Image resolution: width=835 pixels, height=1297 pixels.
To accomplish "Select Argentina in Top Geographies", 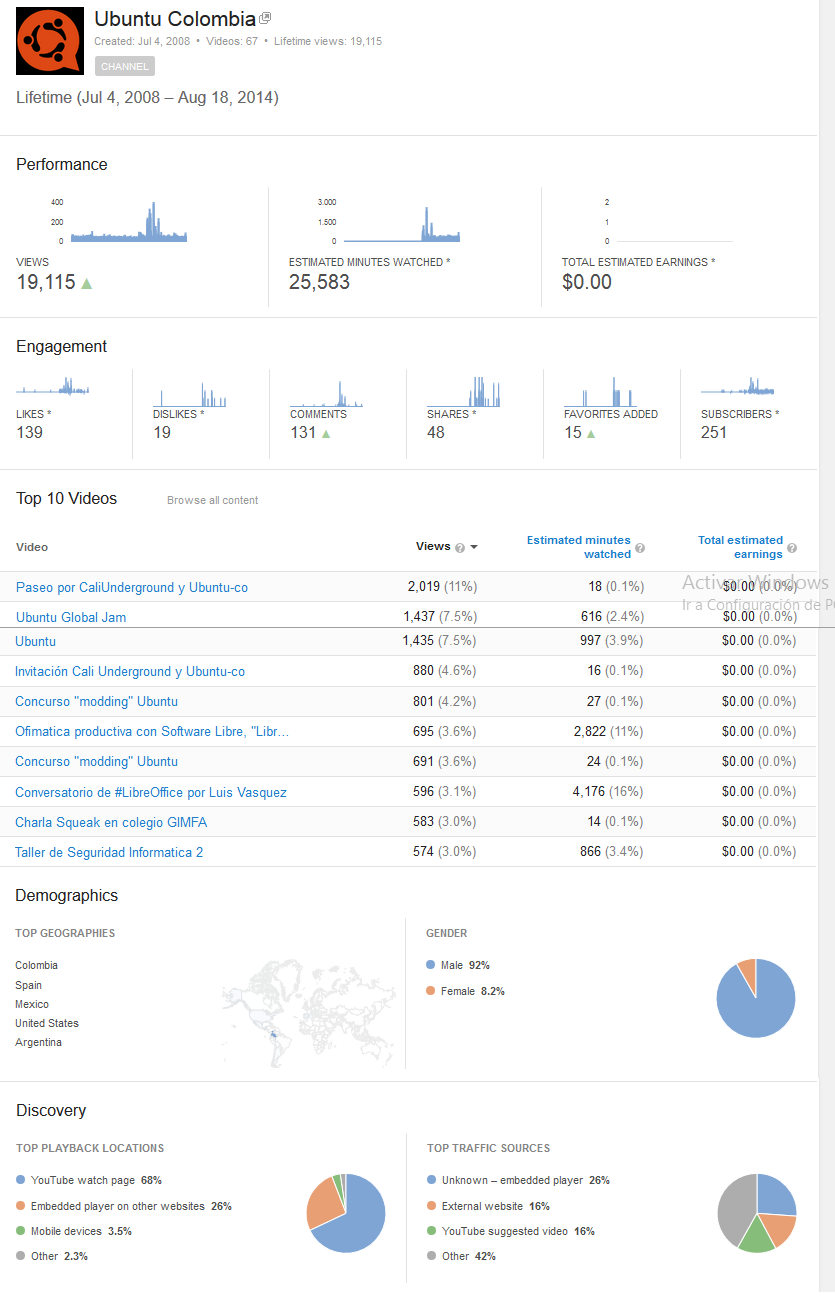I will coord(38,1042).
